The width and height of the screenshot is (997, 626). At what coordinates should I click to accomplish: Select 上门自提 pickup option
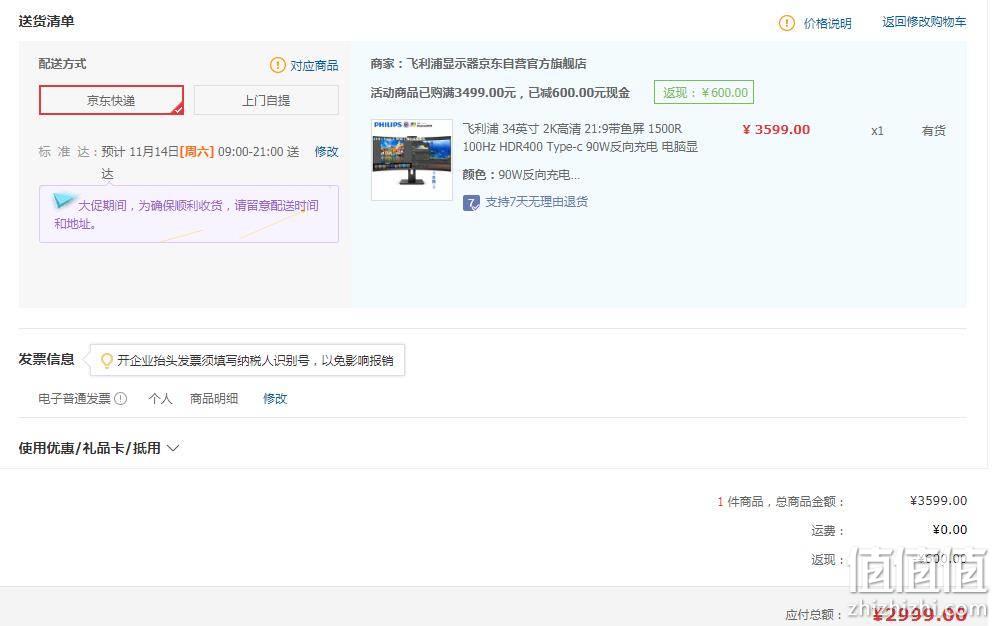266,100
